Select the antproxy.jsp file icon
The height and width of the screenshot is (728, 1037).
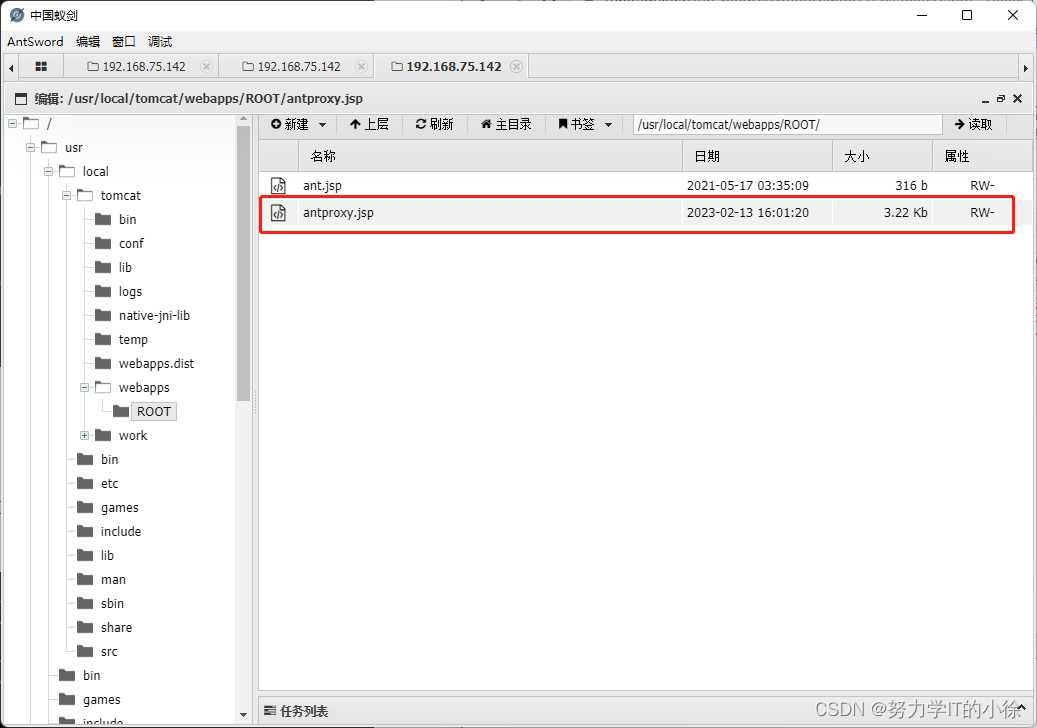[x=278, y=213]
